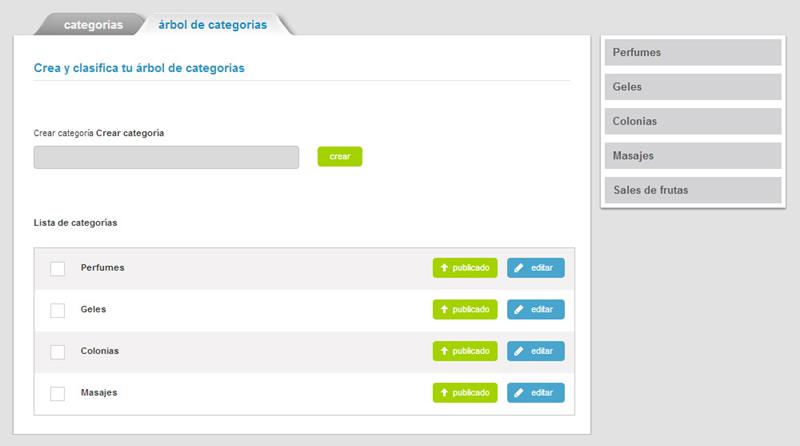The height and width of the screenshot is (446, 800).
Task: Choose Sales de frutas in side panel
Action: pos(692,190)
